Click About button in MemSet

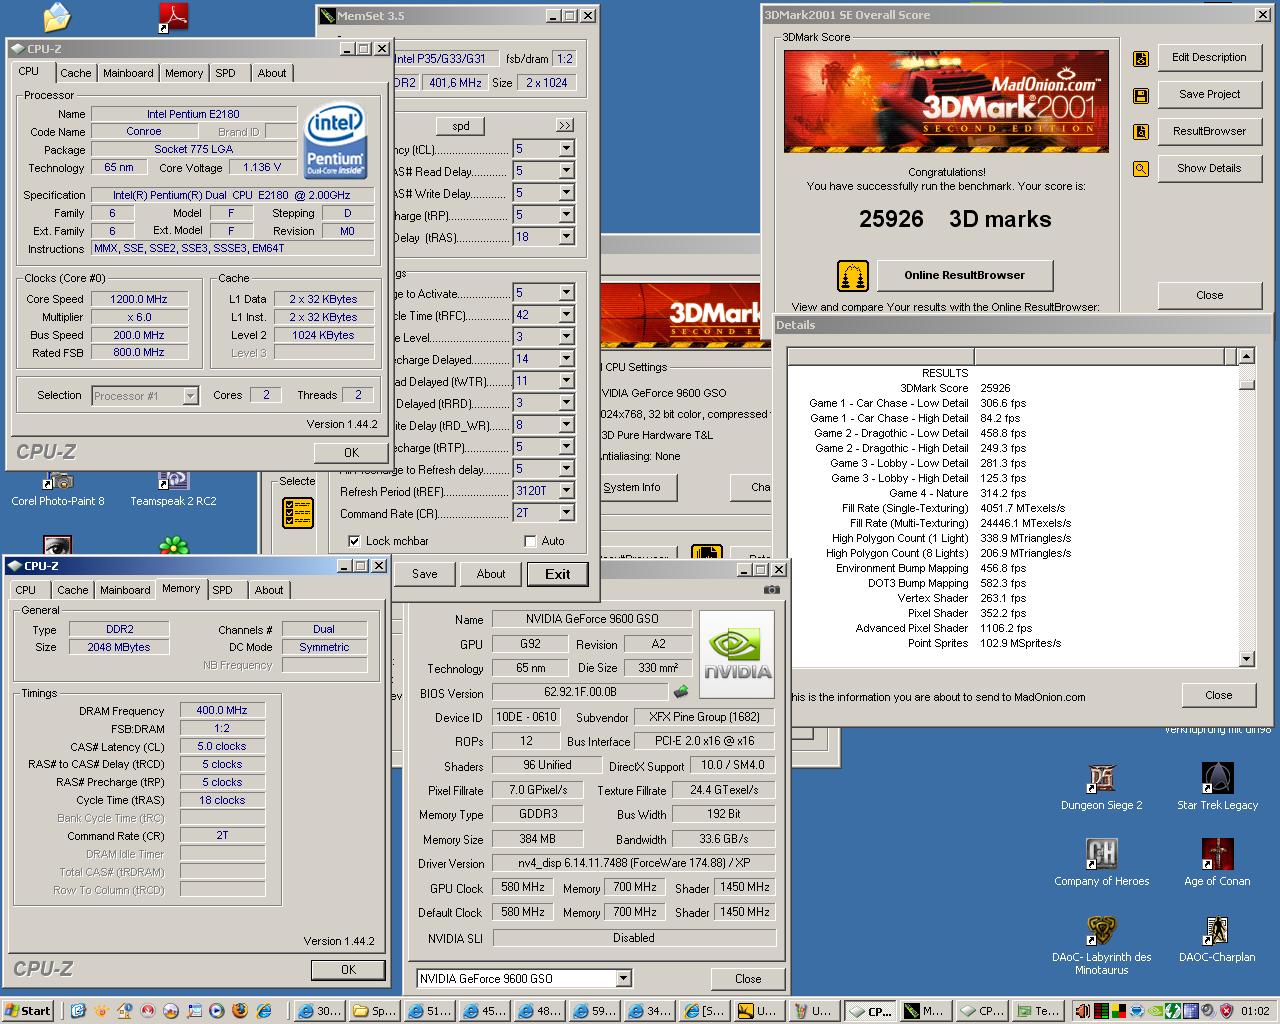(x=491, y=574)
